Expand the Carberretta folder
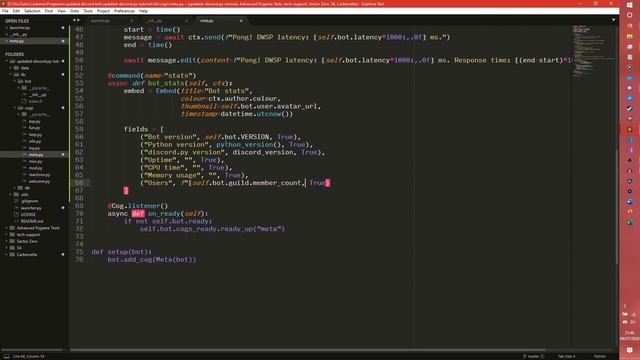640x360 pixels. pos(7,254)
